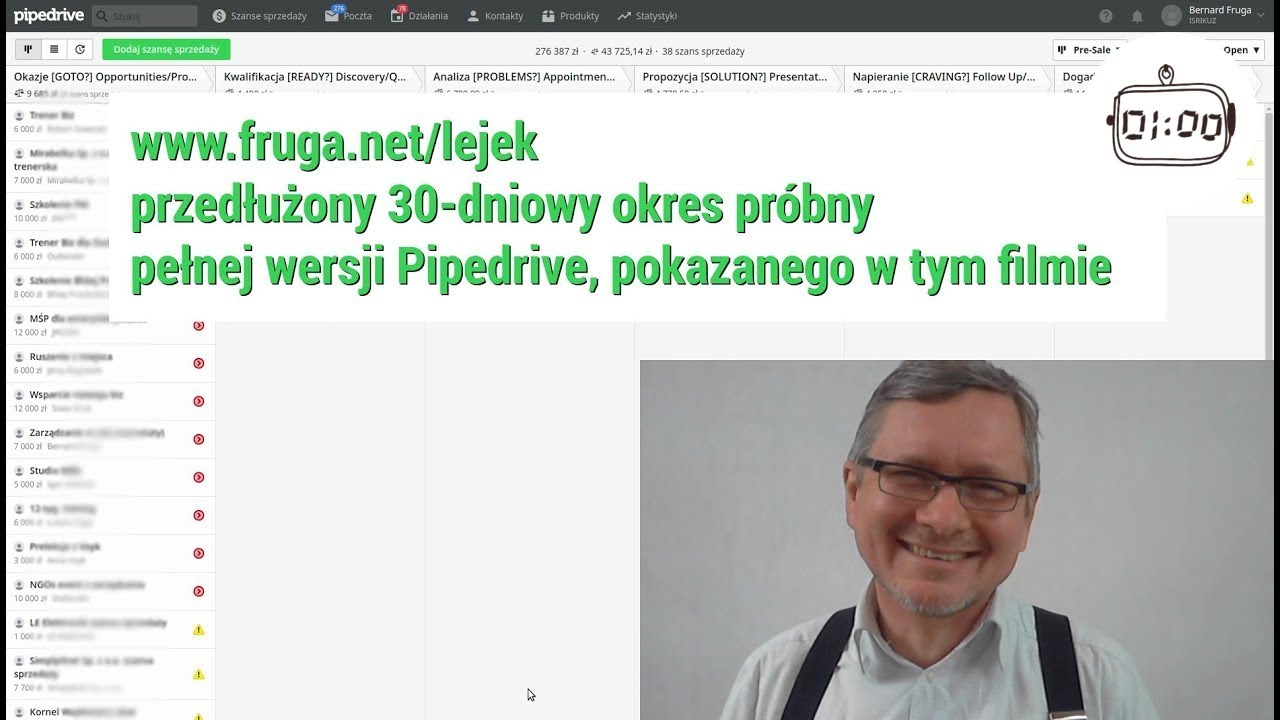Screen dimensions: 1280x720
Task: Open the Kornel deal card
Action: coord(110,711)
